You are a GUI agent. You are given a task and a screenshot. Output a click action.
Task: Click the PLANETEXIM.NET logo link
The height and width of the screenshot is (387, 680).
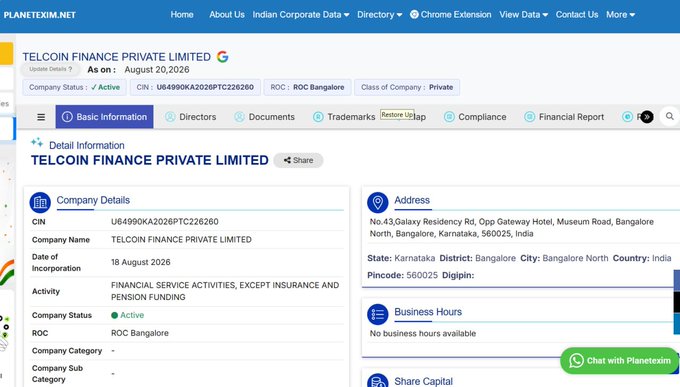[39, 15]
